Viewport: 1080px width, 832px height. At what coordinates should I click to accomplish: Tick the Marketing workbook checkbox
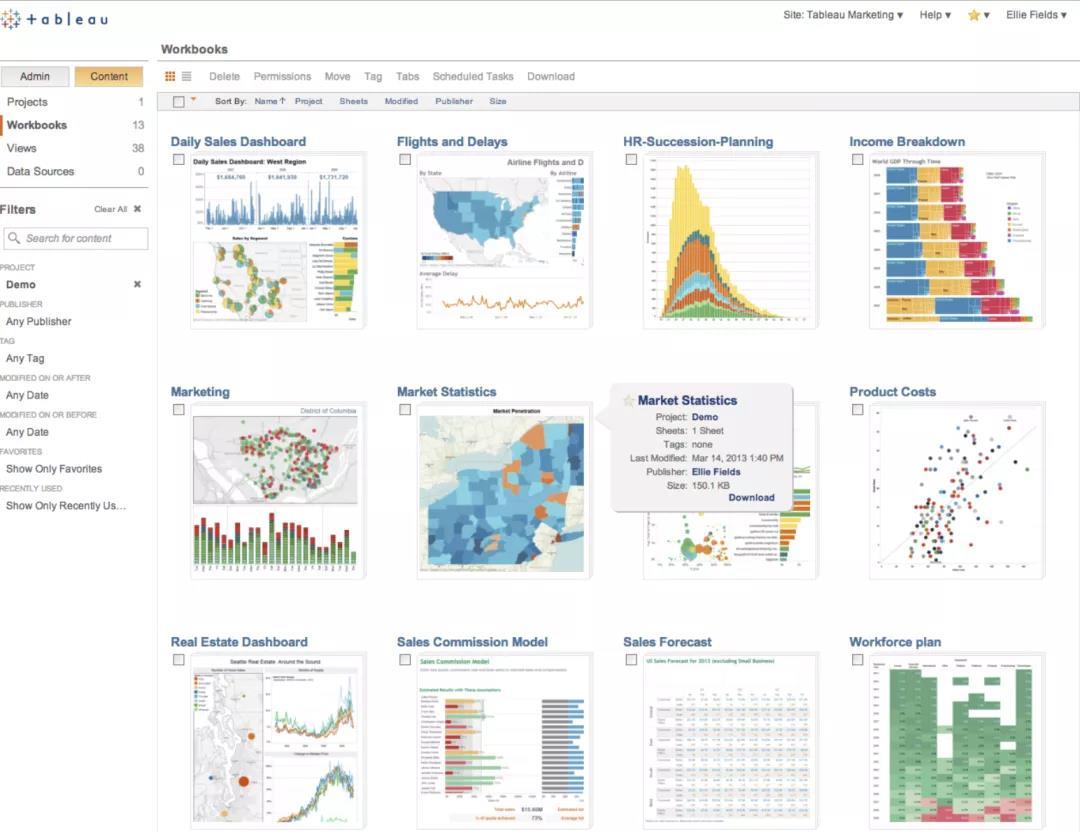pos(178,410)
